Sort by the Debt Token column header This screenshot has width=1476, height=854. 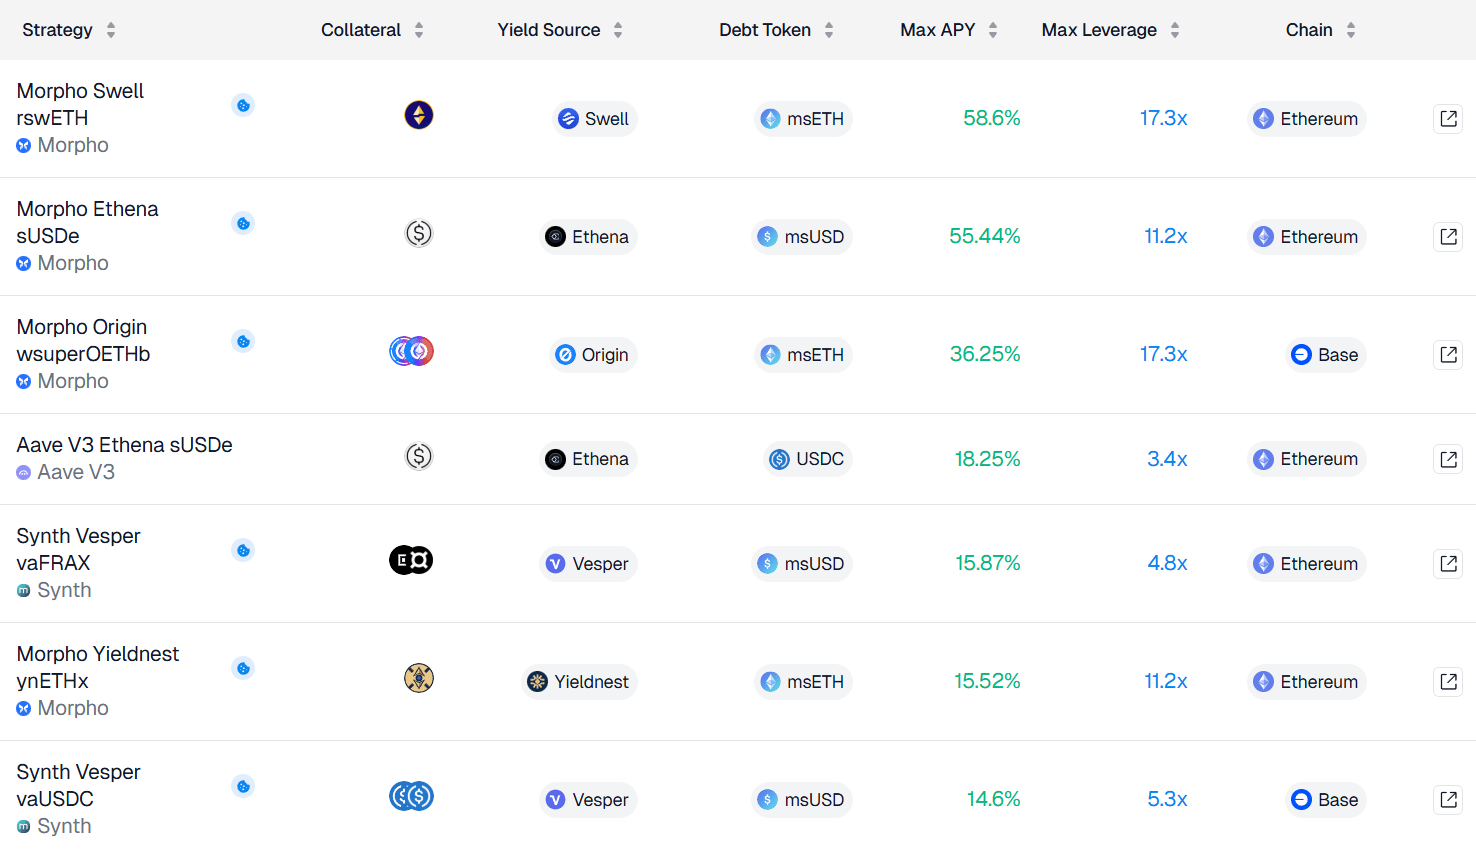777,30
